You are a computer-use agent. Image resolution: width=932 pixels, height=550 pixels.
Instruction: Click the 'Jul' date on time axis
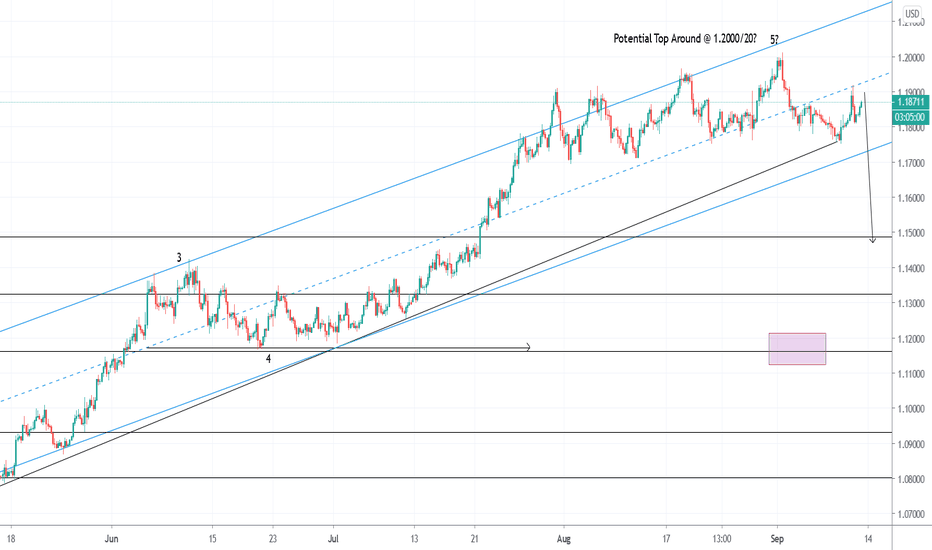333,539
